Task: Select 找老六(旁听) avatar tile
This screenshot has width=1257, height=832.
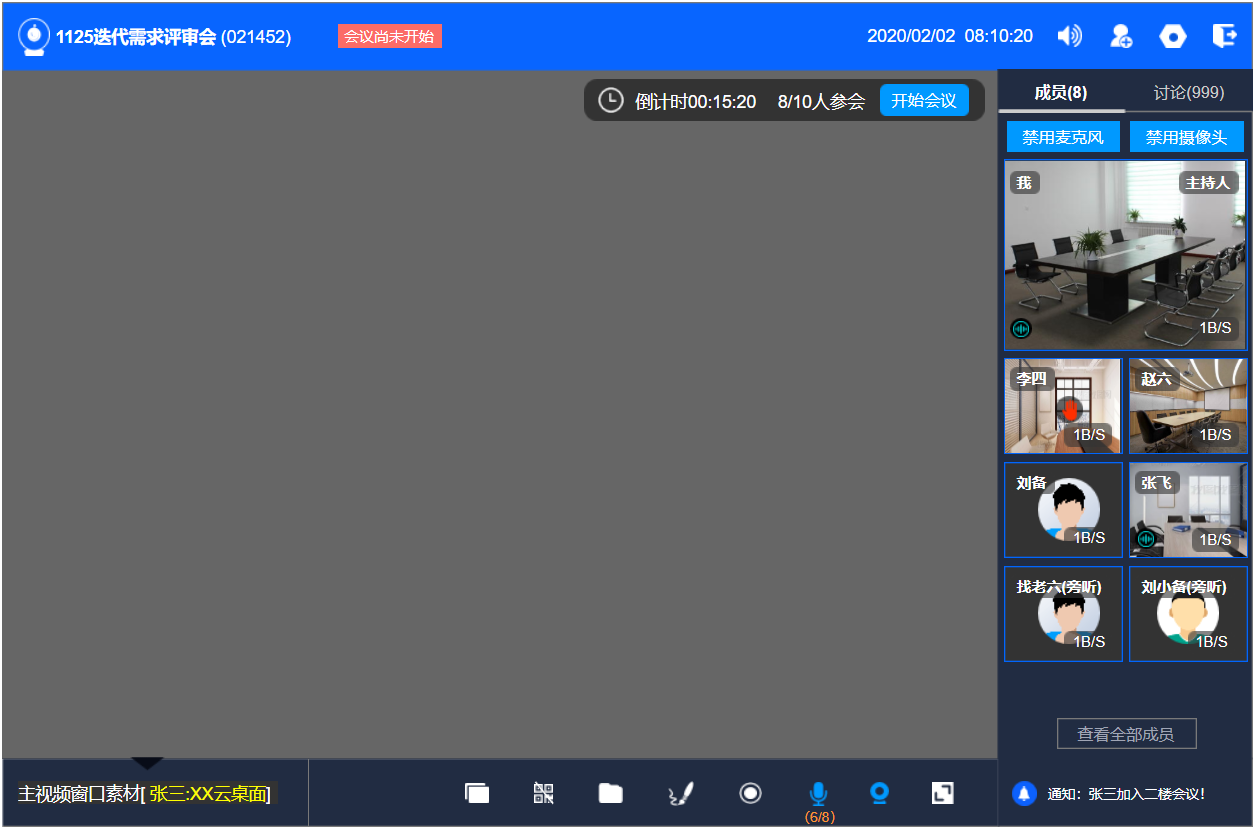Action: [x=1063, y=614]
